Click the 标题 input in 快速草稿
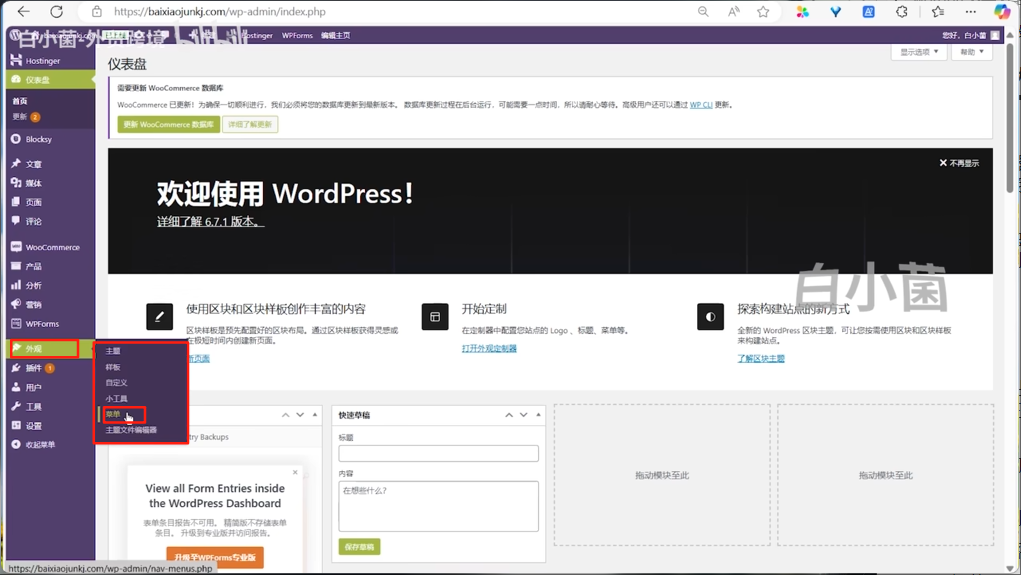 click(438, 453)
